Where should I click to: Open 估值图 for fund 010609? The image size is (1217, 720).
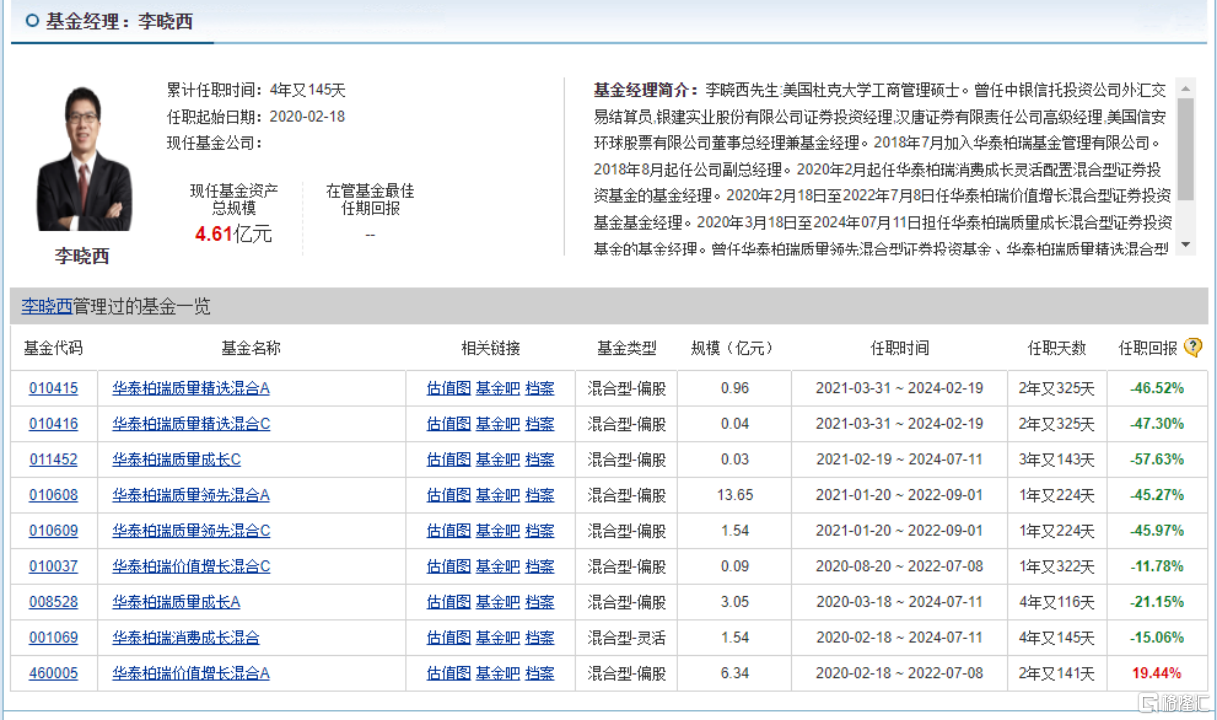(x=448, y=531)
